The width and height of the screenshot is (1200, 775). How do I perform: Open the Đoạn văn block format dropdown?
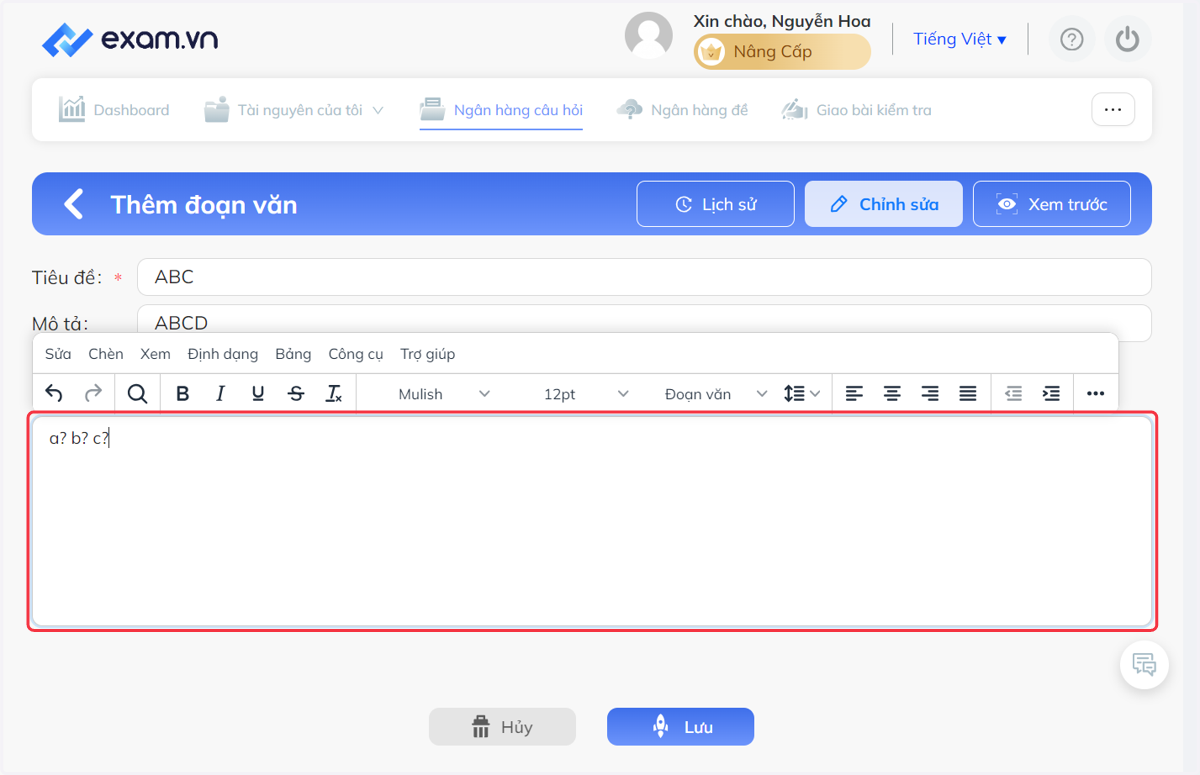pyautogui.click(x=714, y=394)
